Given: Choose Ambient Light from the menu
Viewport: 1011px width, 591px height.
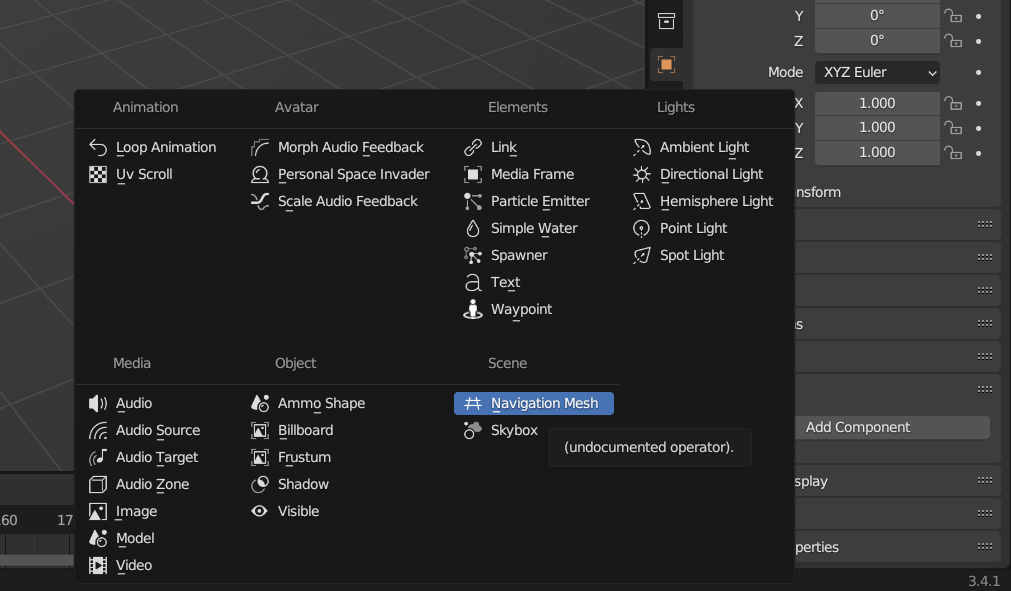Looking at the screenshot, I should click(x=704, y=147).
